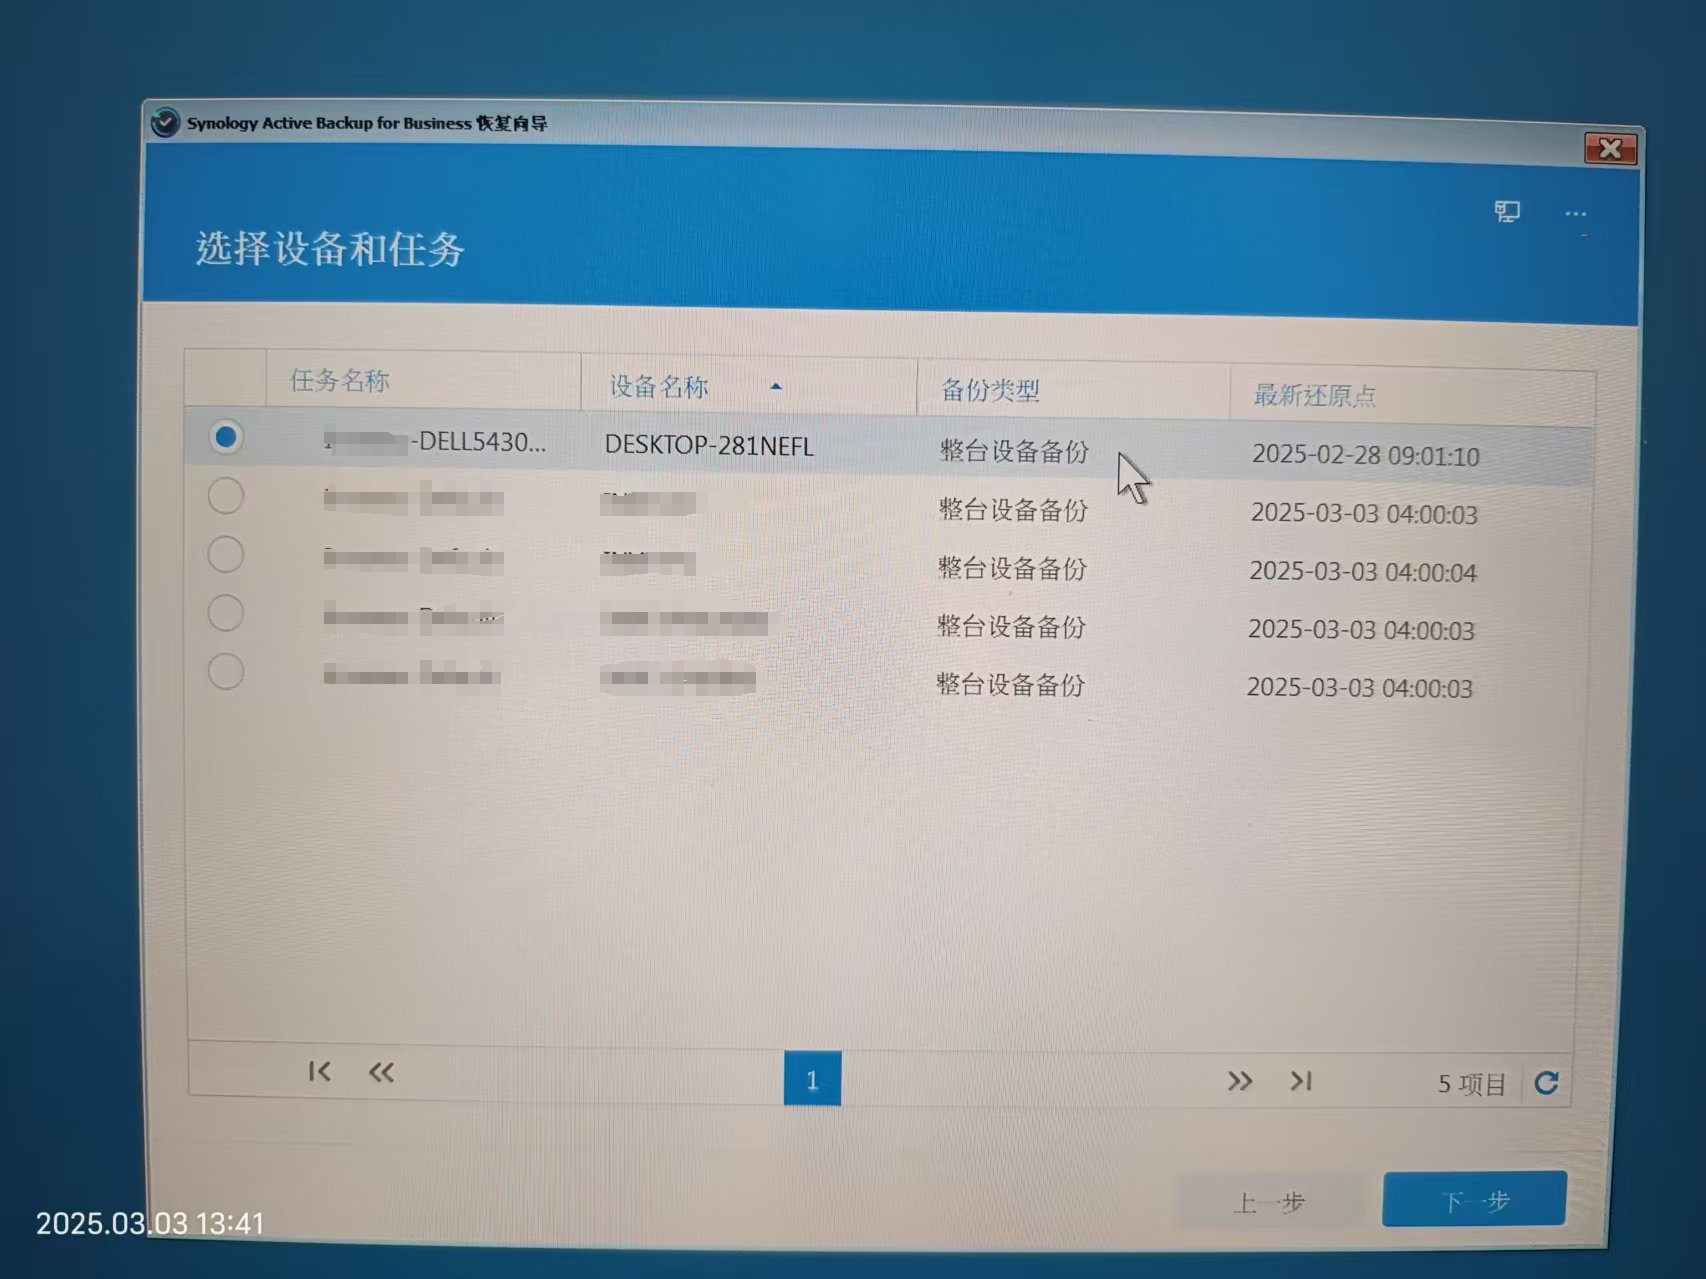Open the three-dots more options menu

[1576, 213]
